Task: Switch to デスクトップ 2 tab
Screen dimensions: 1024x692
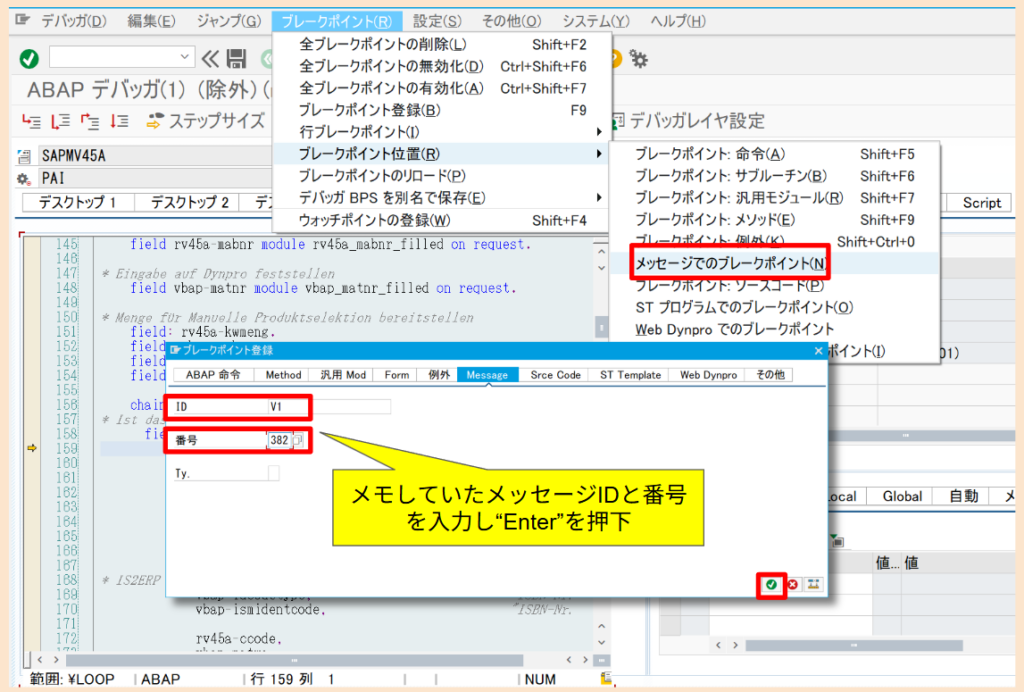Action: coord(189,202)
